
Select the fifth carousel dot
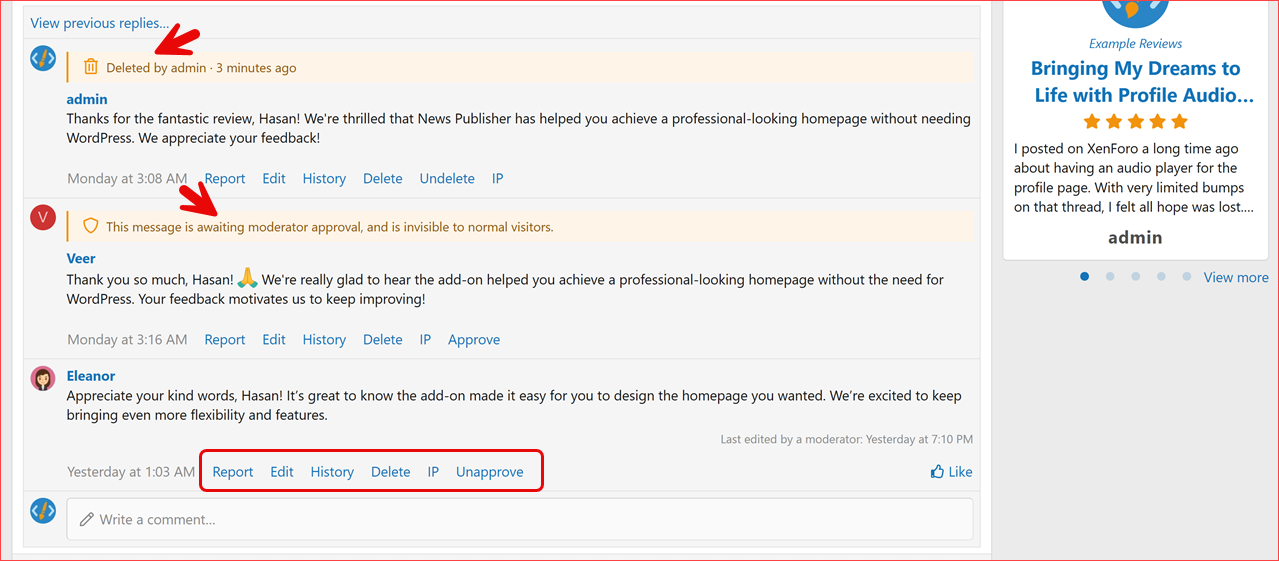coord(1187,277)
